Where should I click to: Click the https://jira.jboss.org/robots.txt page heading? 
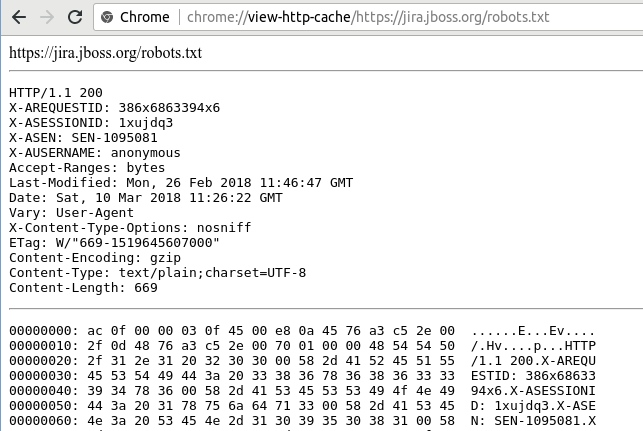105,53
